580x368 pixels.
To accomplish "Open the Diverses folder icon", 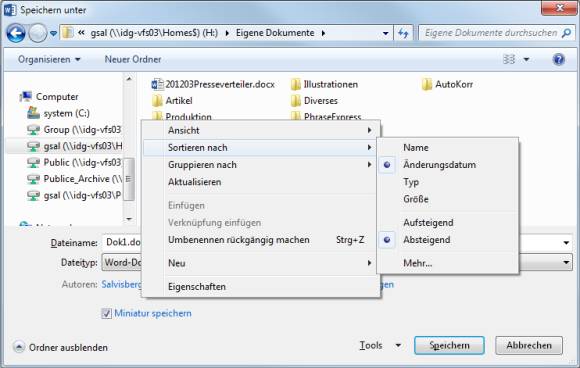I will click(x=296, y=101).
